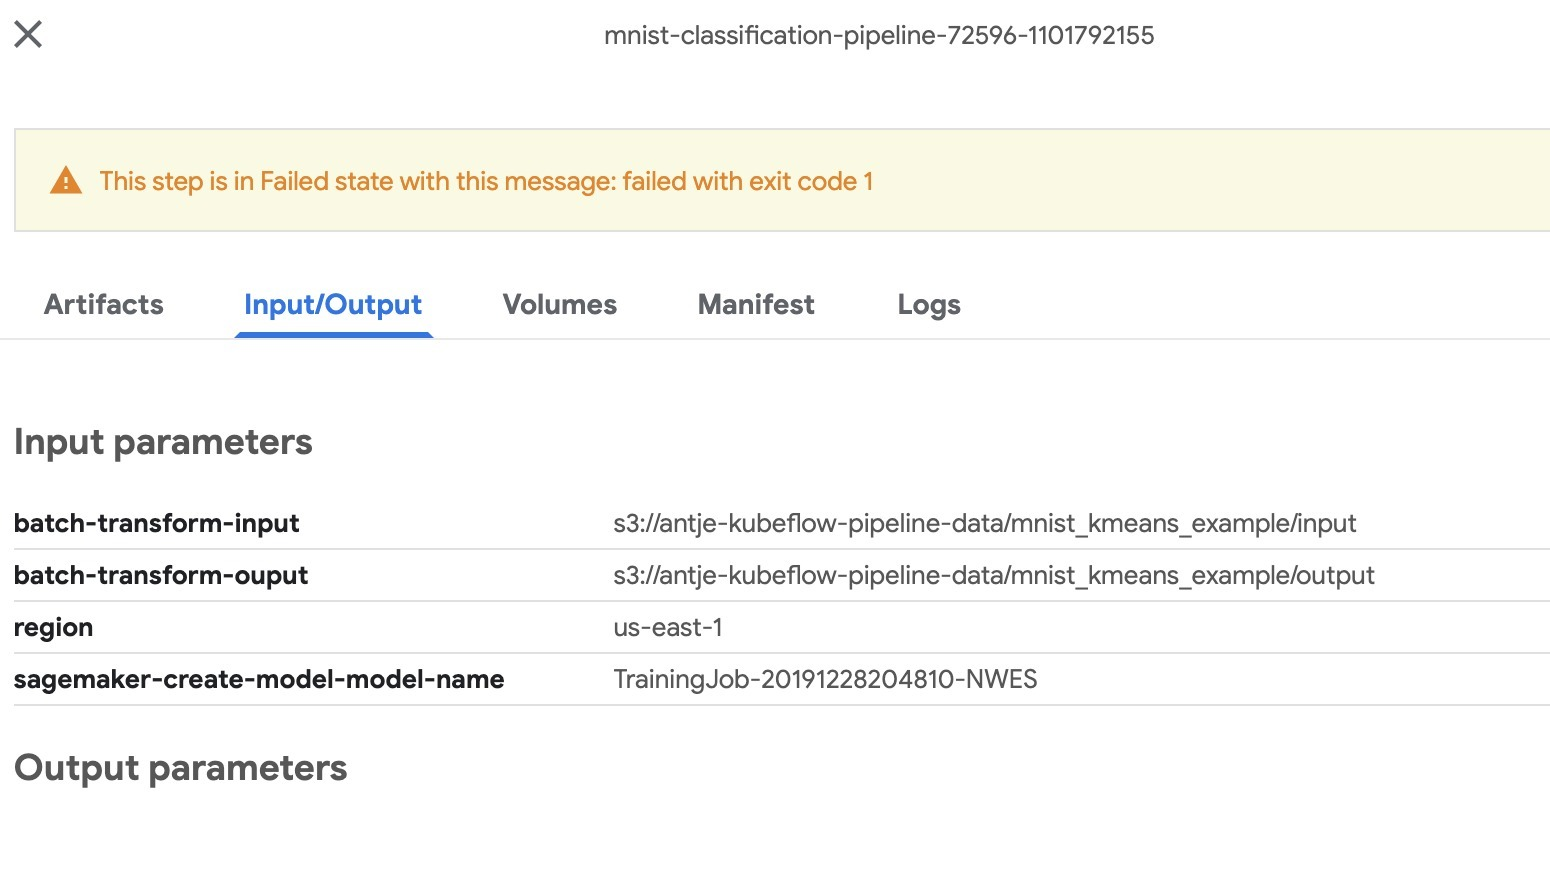
Task: Close the step details panel
Action: pos(29,33)
